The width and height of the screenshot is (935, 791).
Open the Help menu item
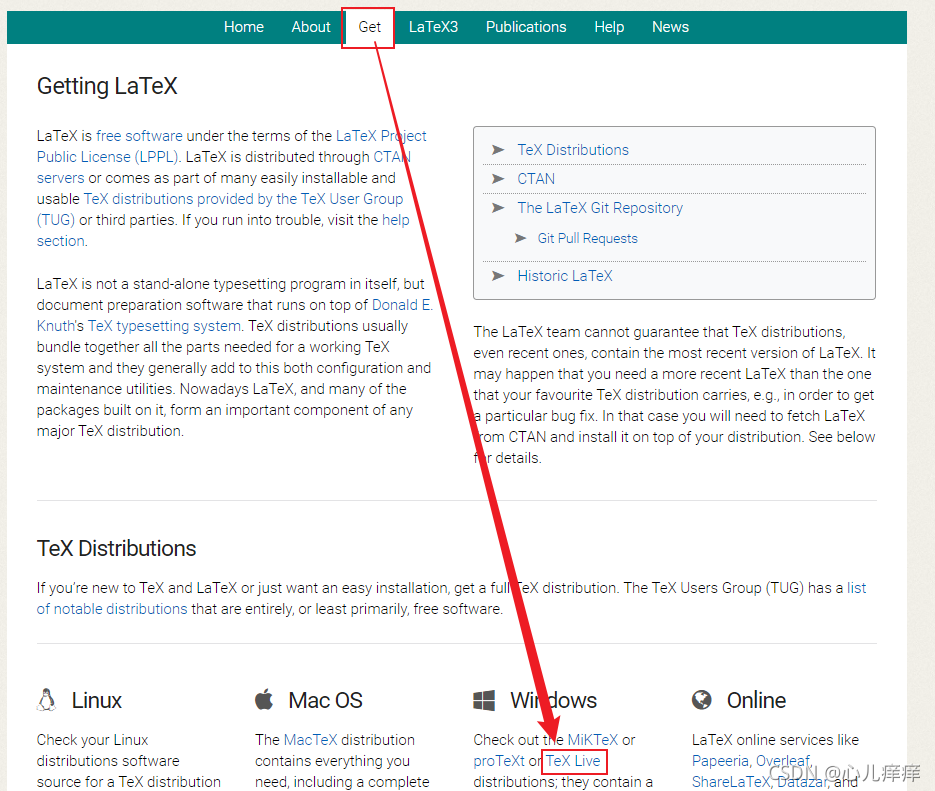click(x=609, y=27)
